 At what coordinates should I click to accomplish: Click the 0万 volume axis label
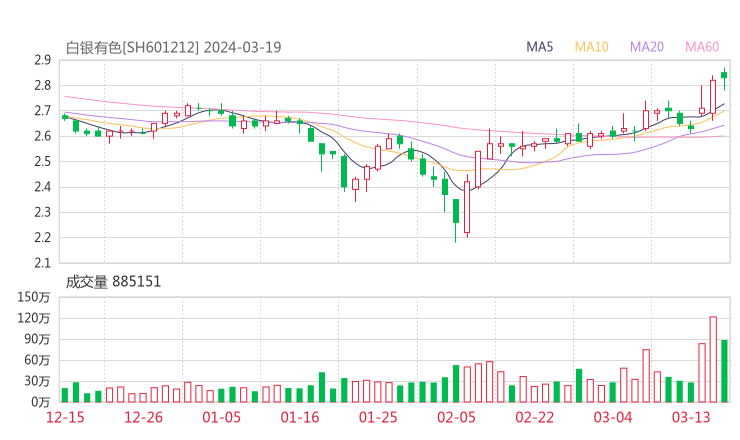coord(41,402)
